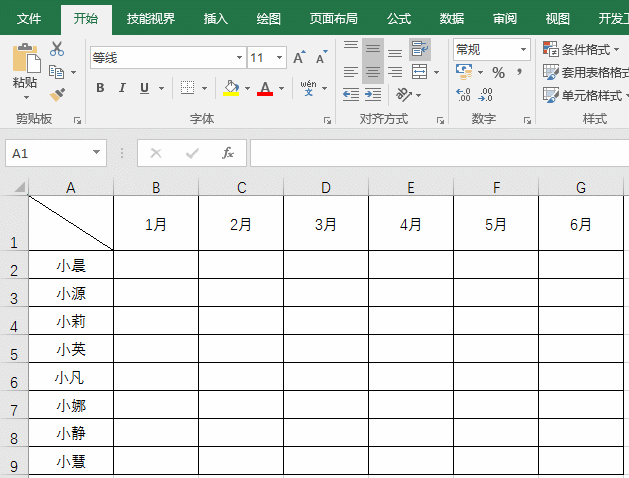Click the wén phonetic guide icon
The width and height of the screenshot is (629, 478).
coord(308,88)
